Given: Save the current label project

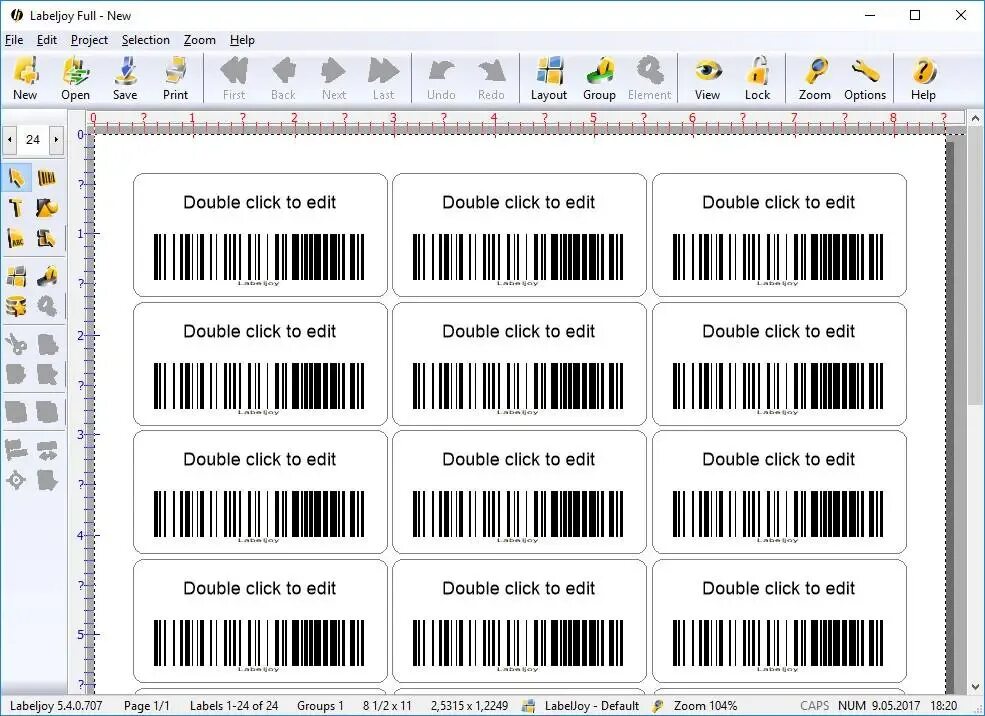Looking at the screenshot, I should click(x=125, y=78).
